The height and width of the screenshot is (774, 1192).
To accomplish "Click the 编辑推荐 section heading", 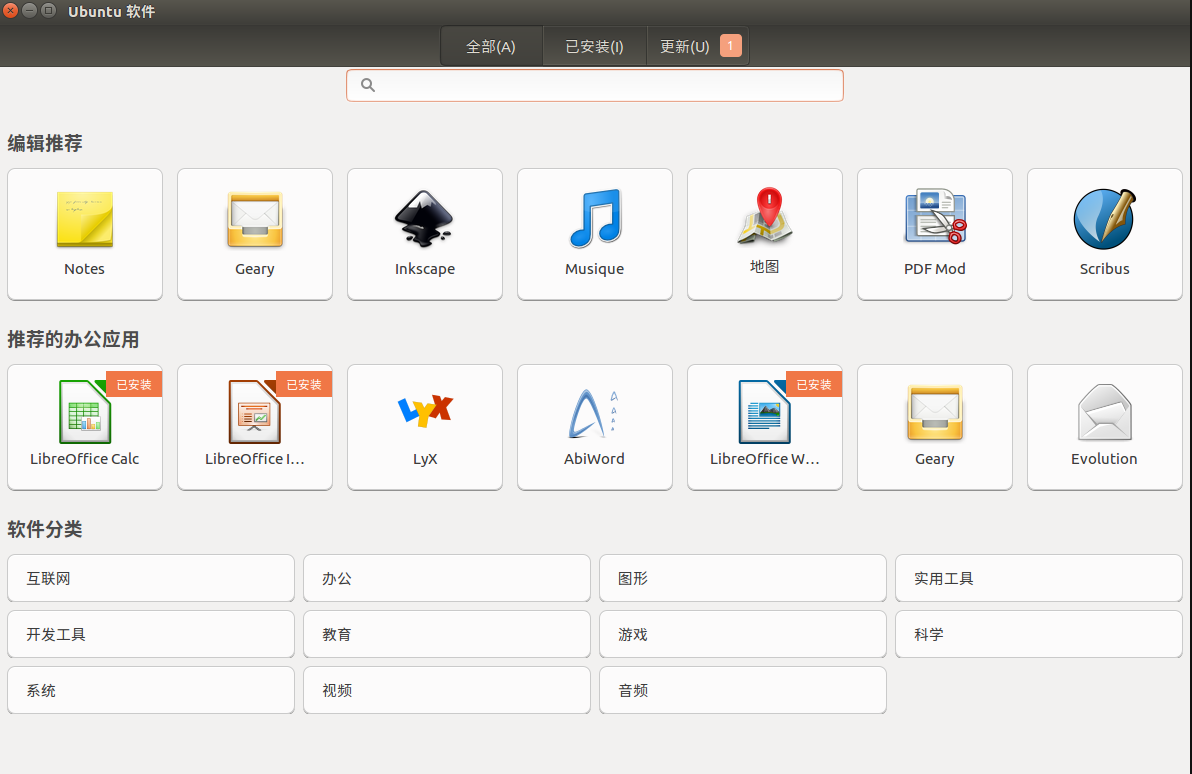I will click(x=45, y=143).
